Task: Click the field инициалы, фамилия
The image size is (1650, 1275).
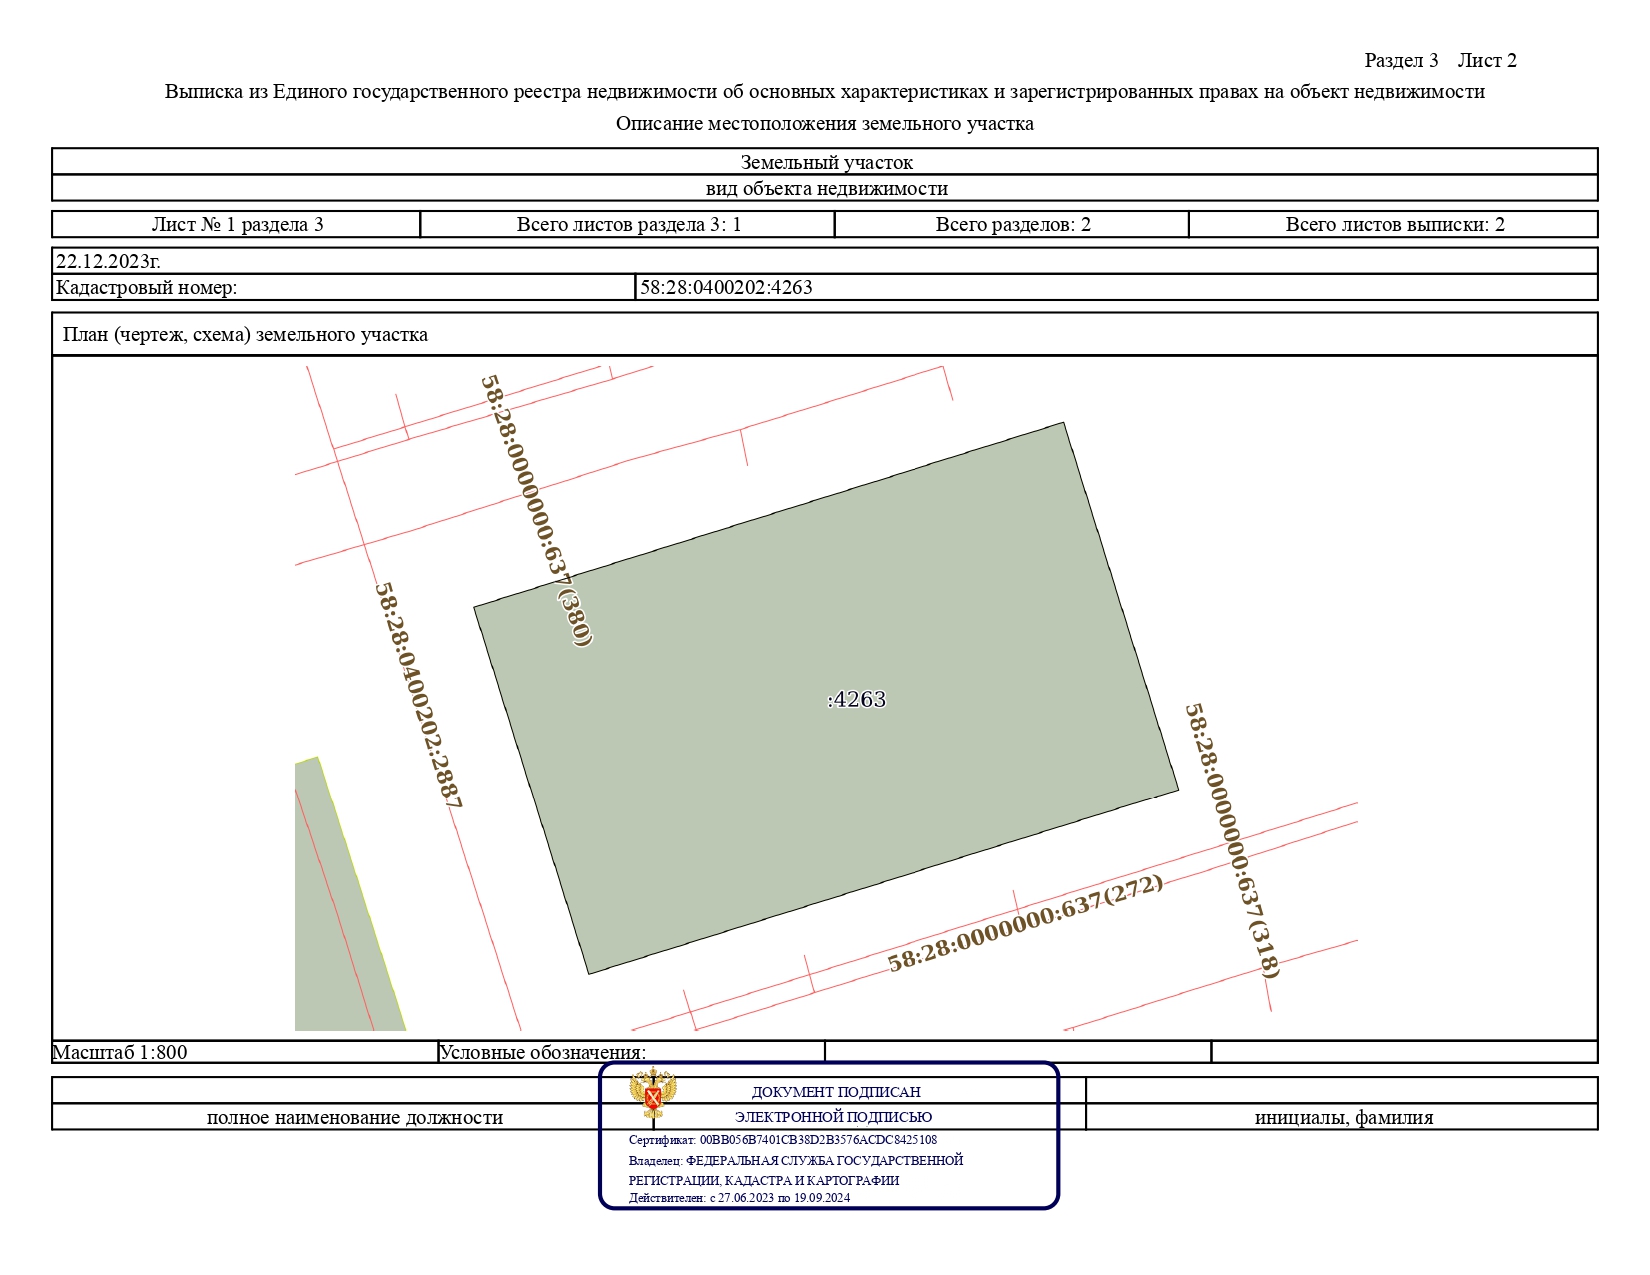Action: (1343, 1119)
